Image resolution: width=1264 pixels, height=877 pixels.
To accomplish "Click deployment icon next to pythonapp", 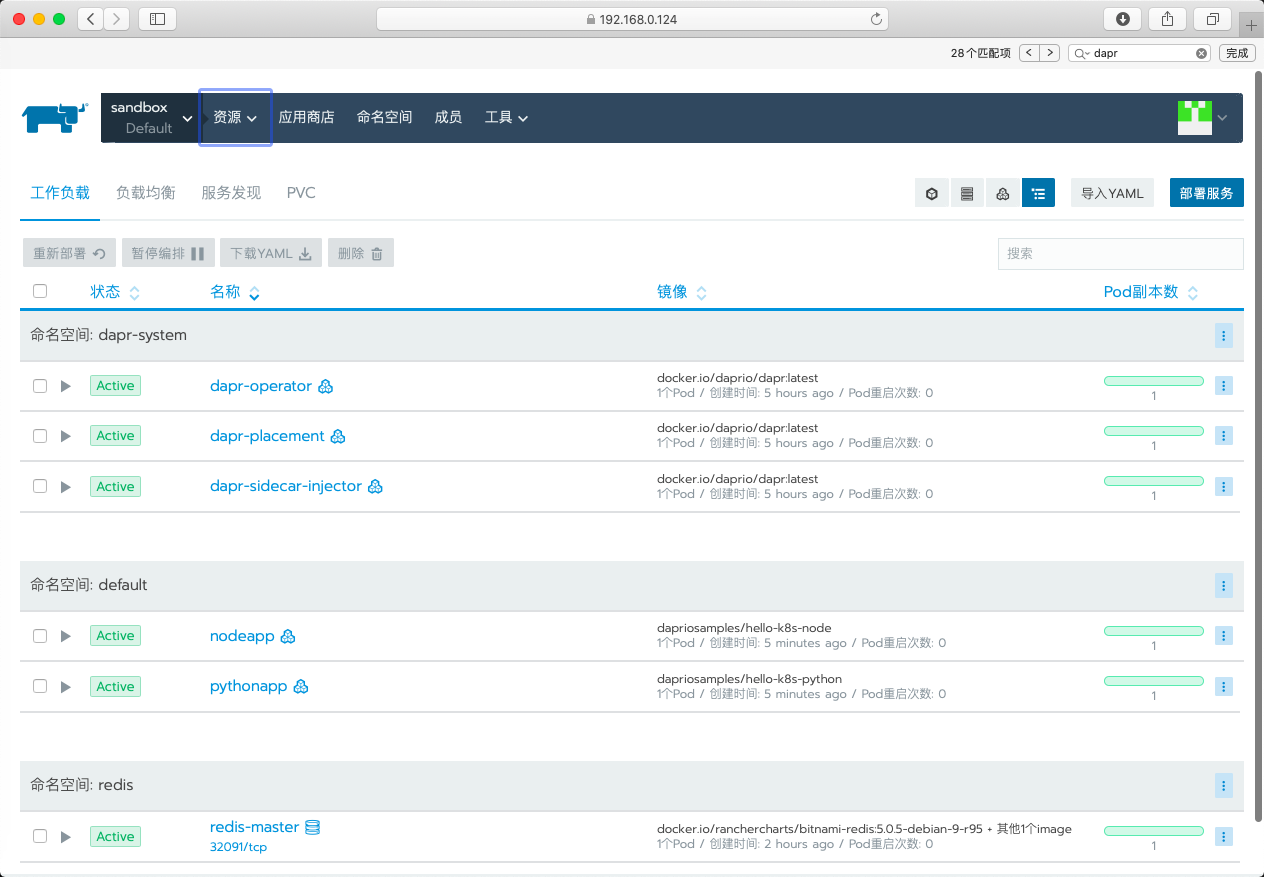I will [301, 687].
